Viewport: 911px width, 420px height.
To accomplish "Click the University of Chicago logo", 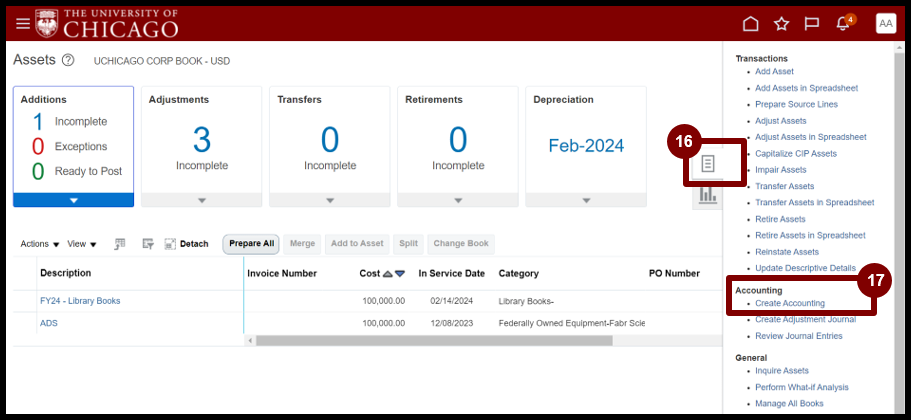I will (x=106, y=24).
